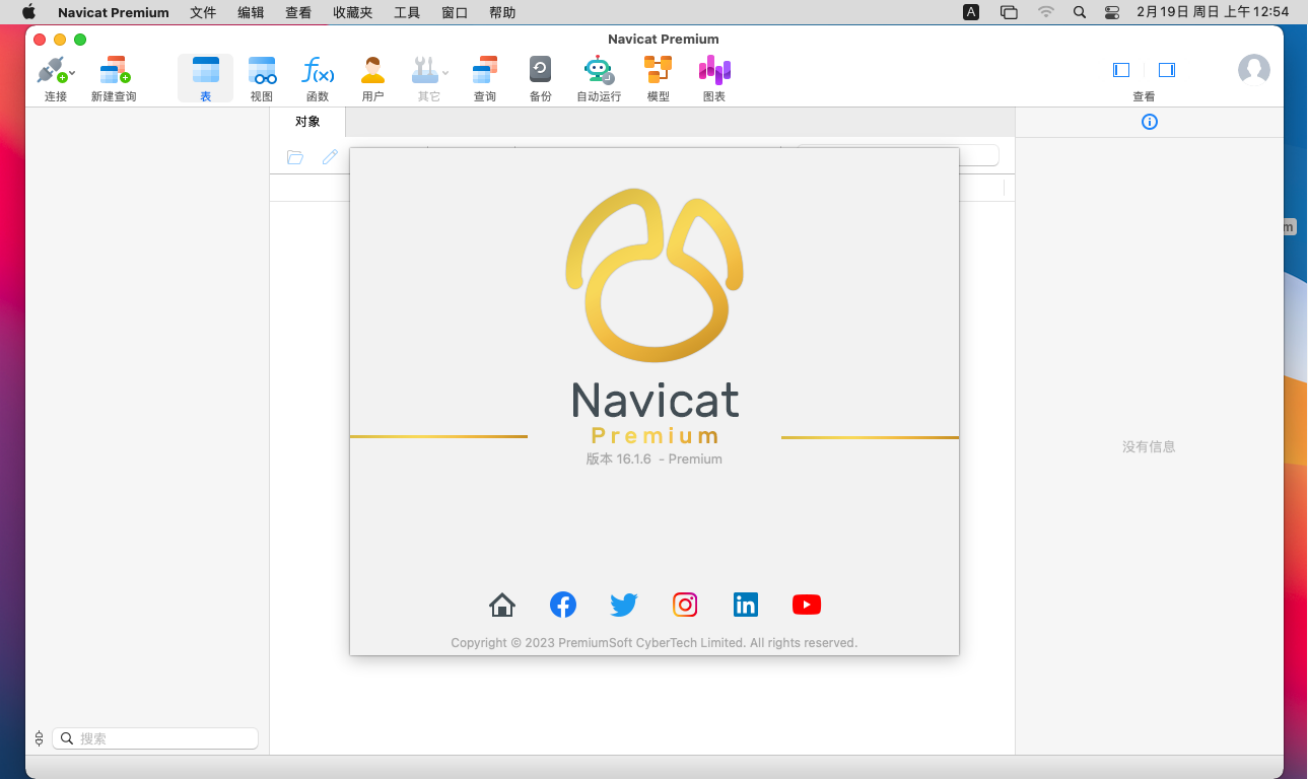Click the input method A icon
Image resolution: width=1308 pixels, height=779 pixels.
(971, 12)
